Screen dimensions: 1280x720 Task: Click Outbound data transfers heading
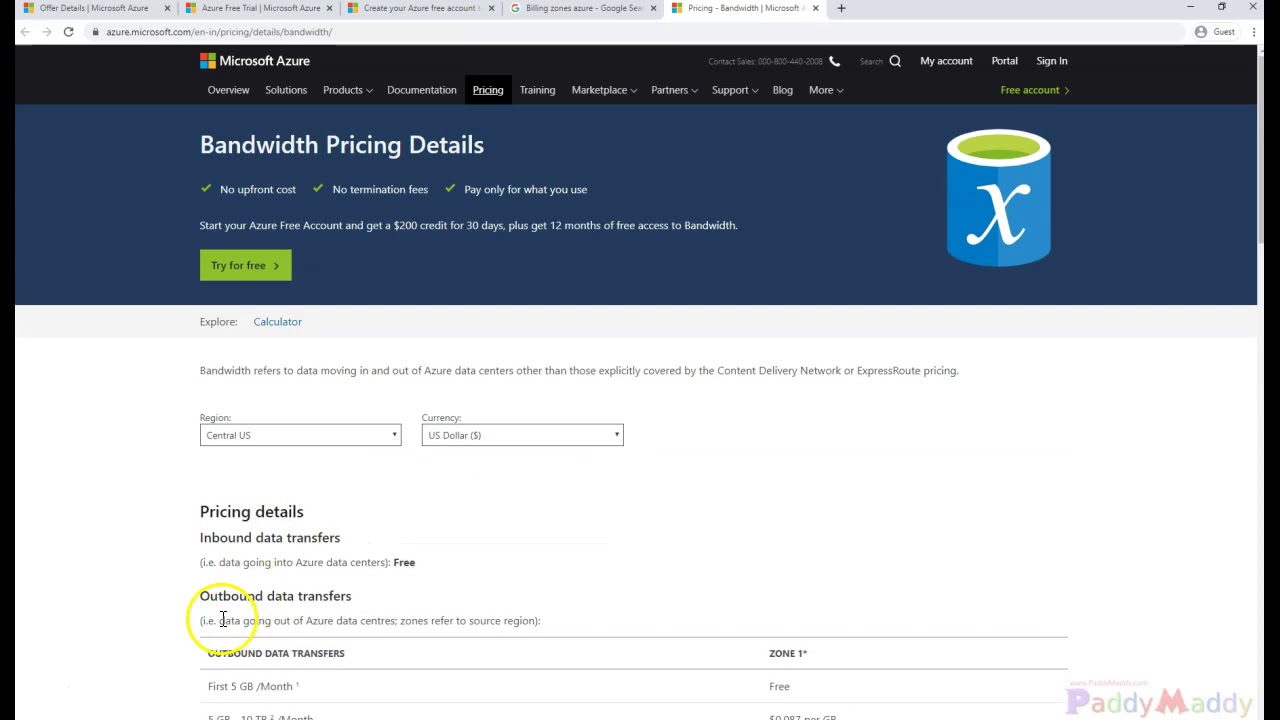pyautogui.click(x=275, y=596)
